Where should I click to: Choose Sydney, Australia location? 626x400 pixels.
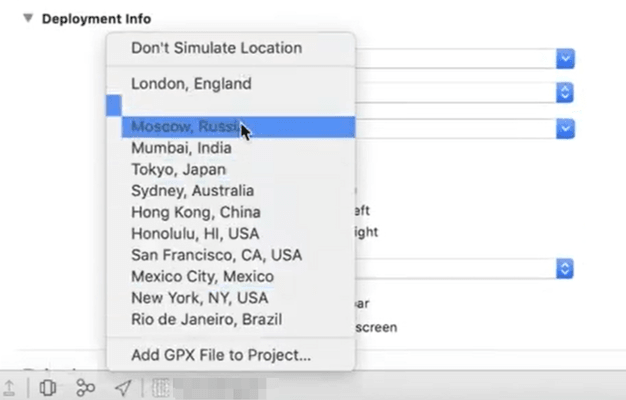(x=231, y=191)
